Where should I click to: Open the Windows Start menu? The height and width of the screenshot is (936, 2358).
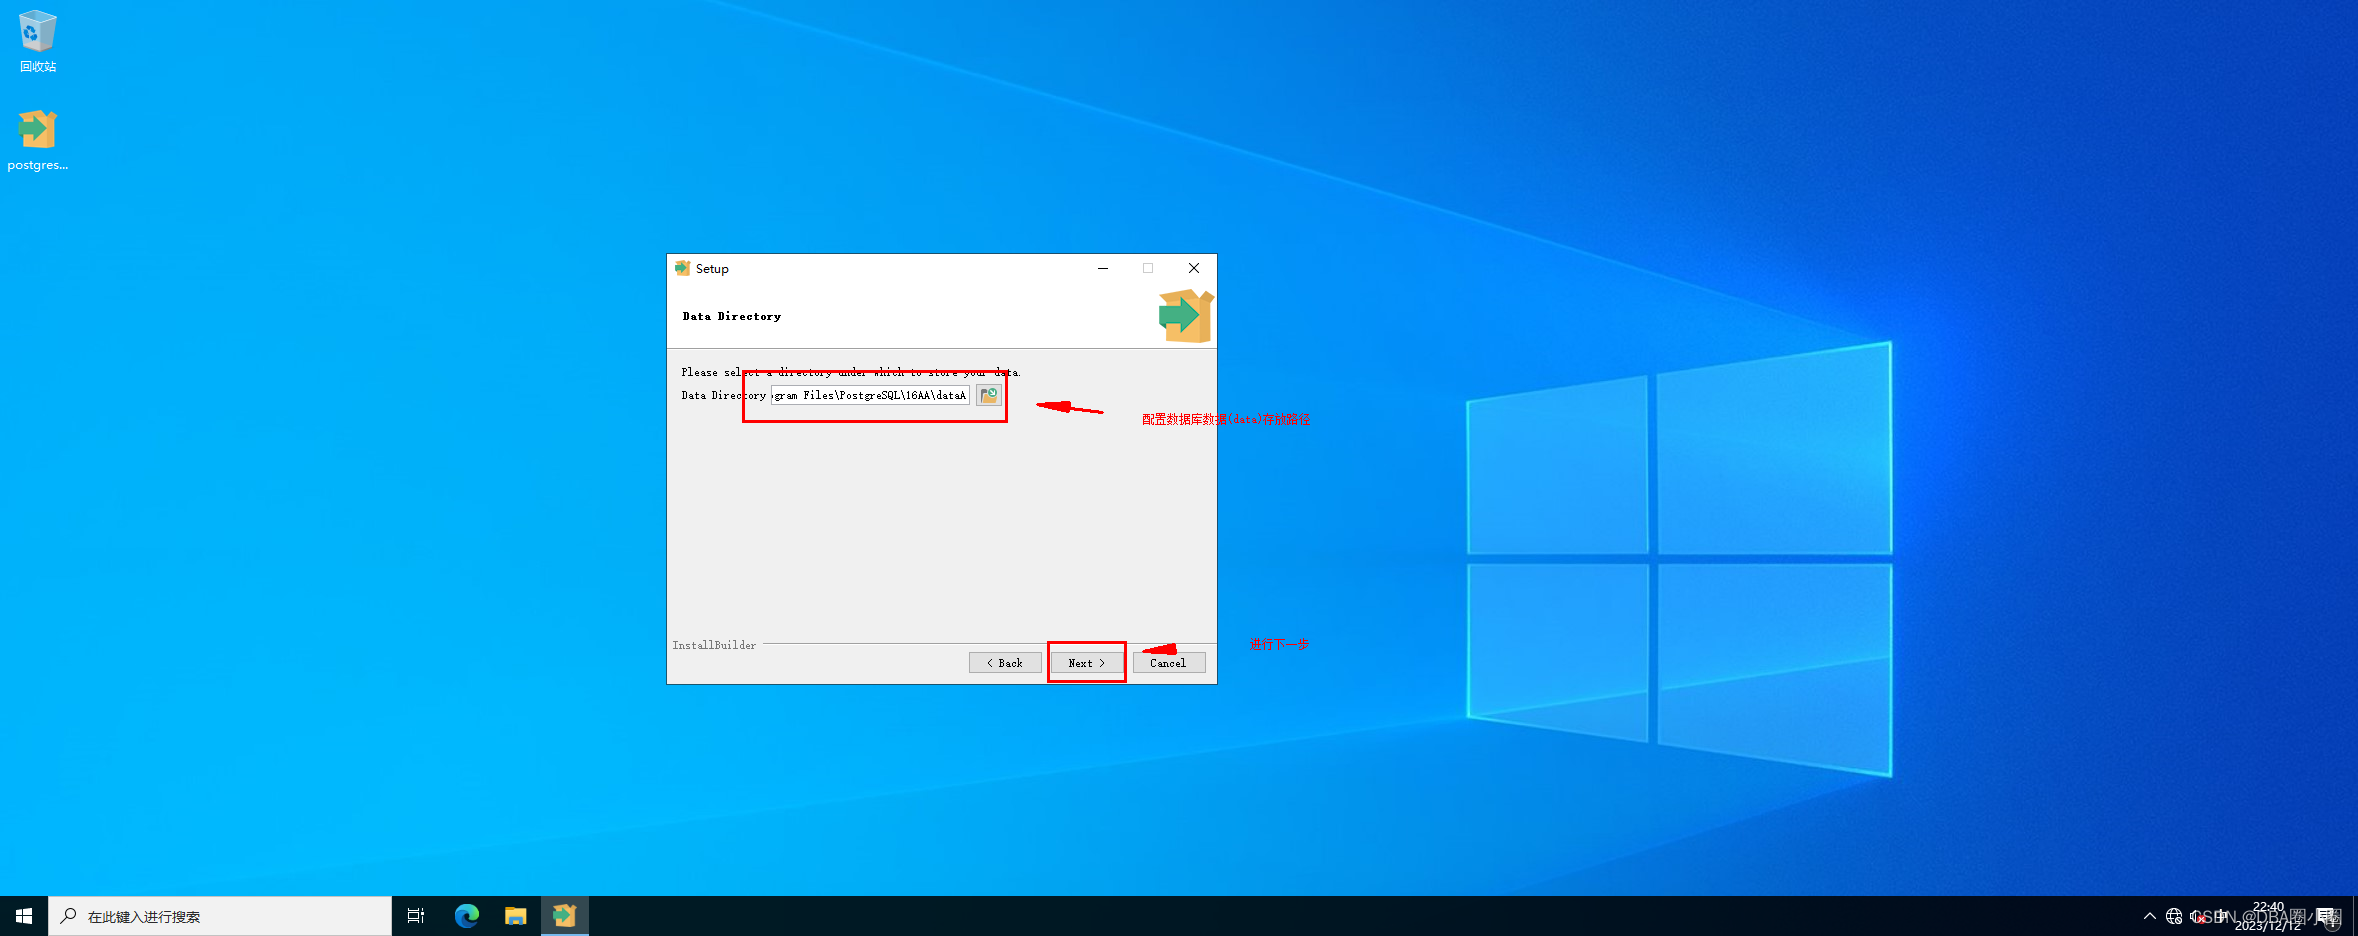point(24,916)
